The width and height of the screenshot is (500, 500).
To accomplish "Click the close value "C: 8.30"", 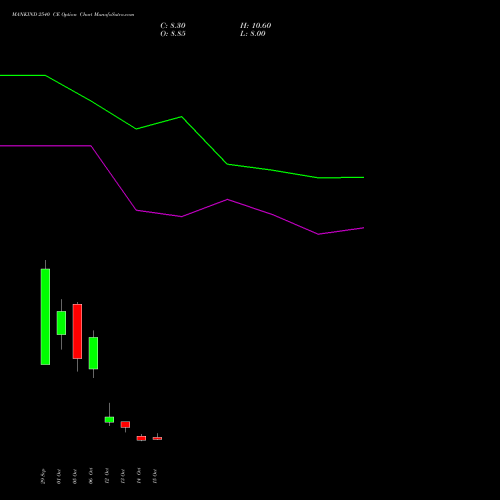I will tap(173, 26).
